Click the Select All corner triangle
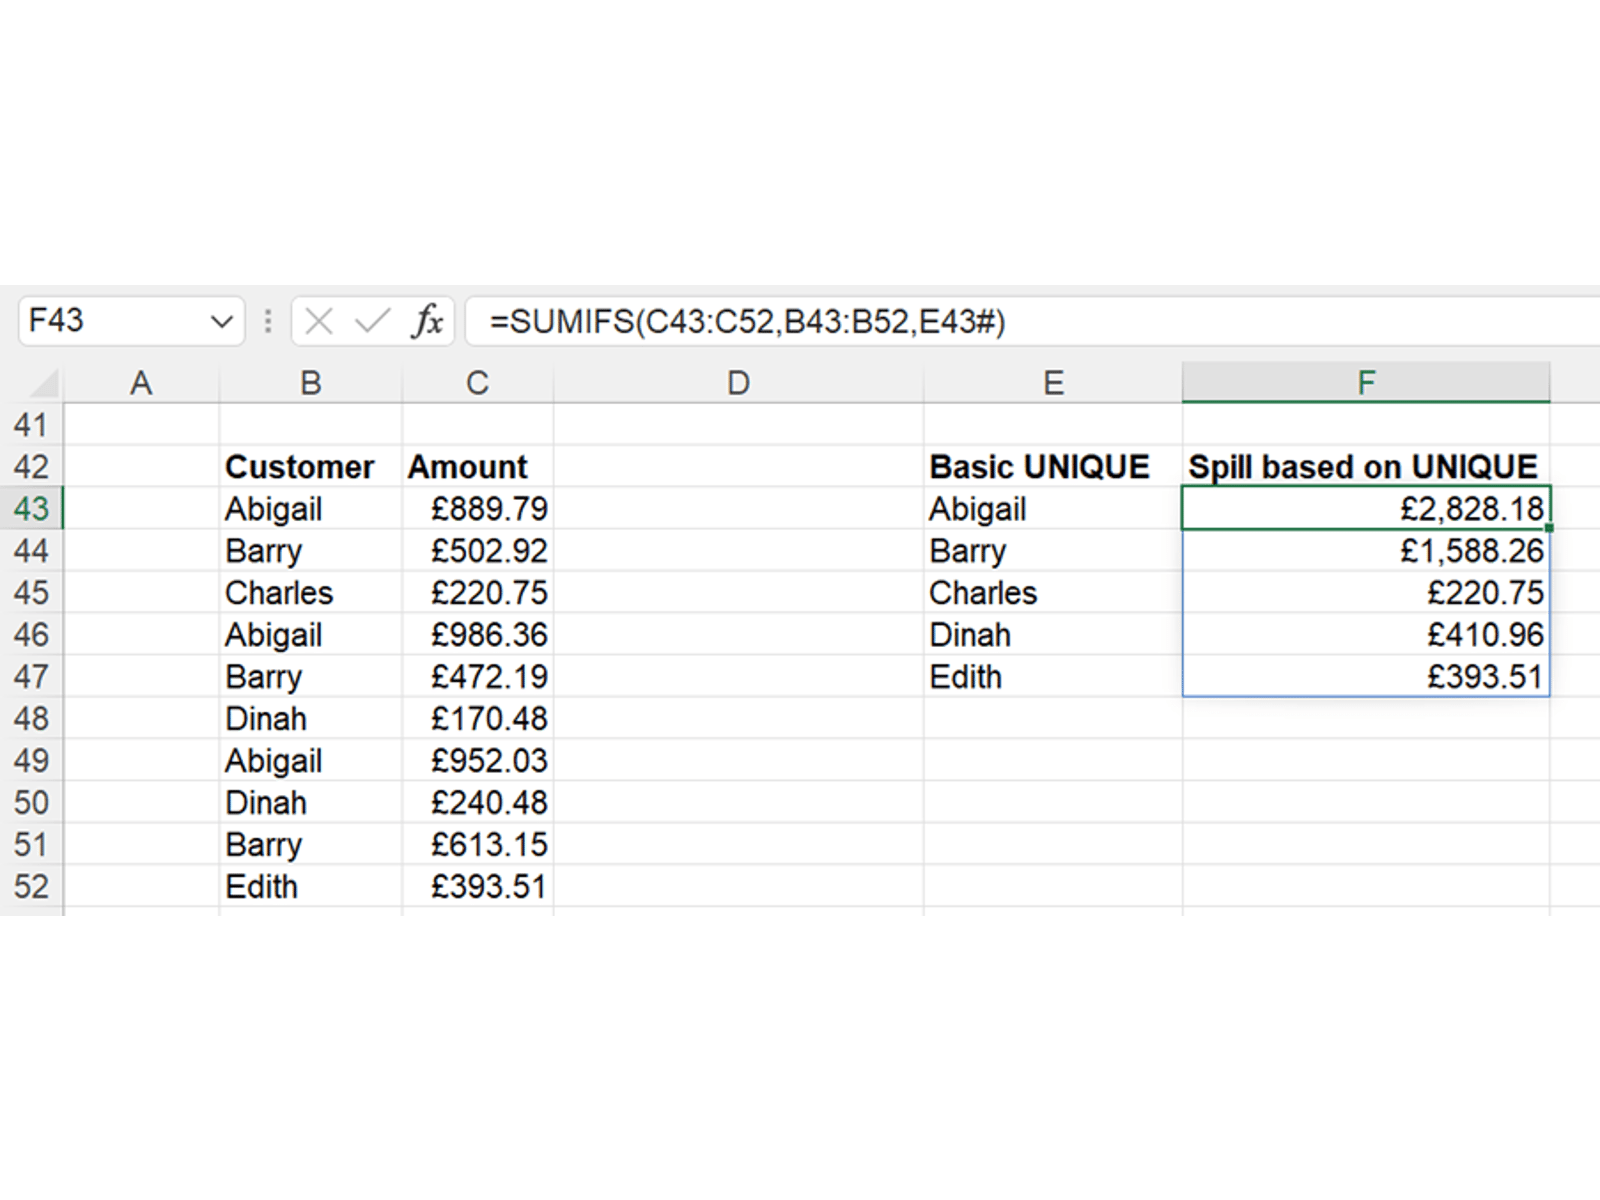Screen dimensions: 1600x1200 tap(44, 384)
